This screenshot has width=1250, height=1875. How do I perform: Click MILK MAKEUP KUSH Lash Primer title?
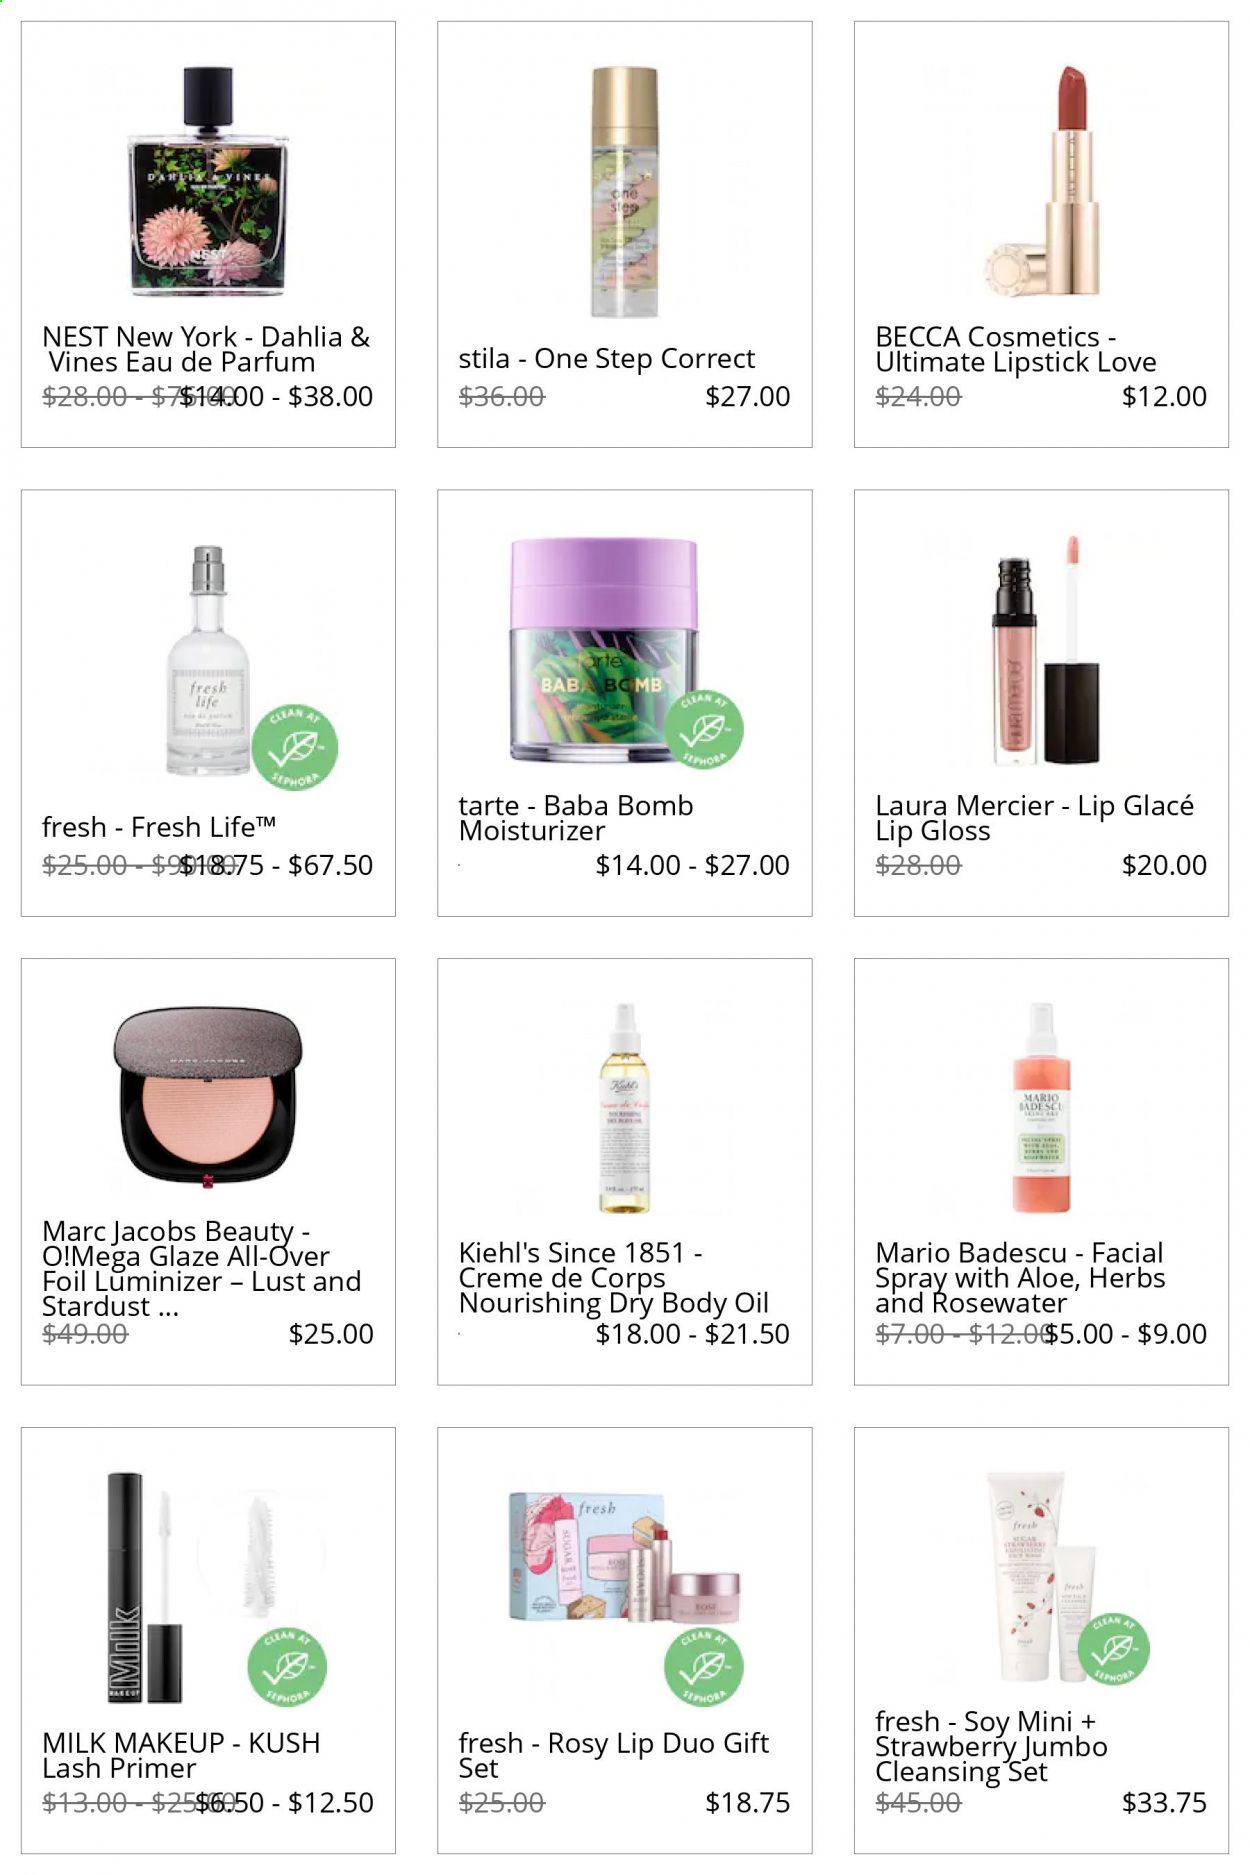coord(181,1755)
